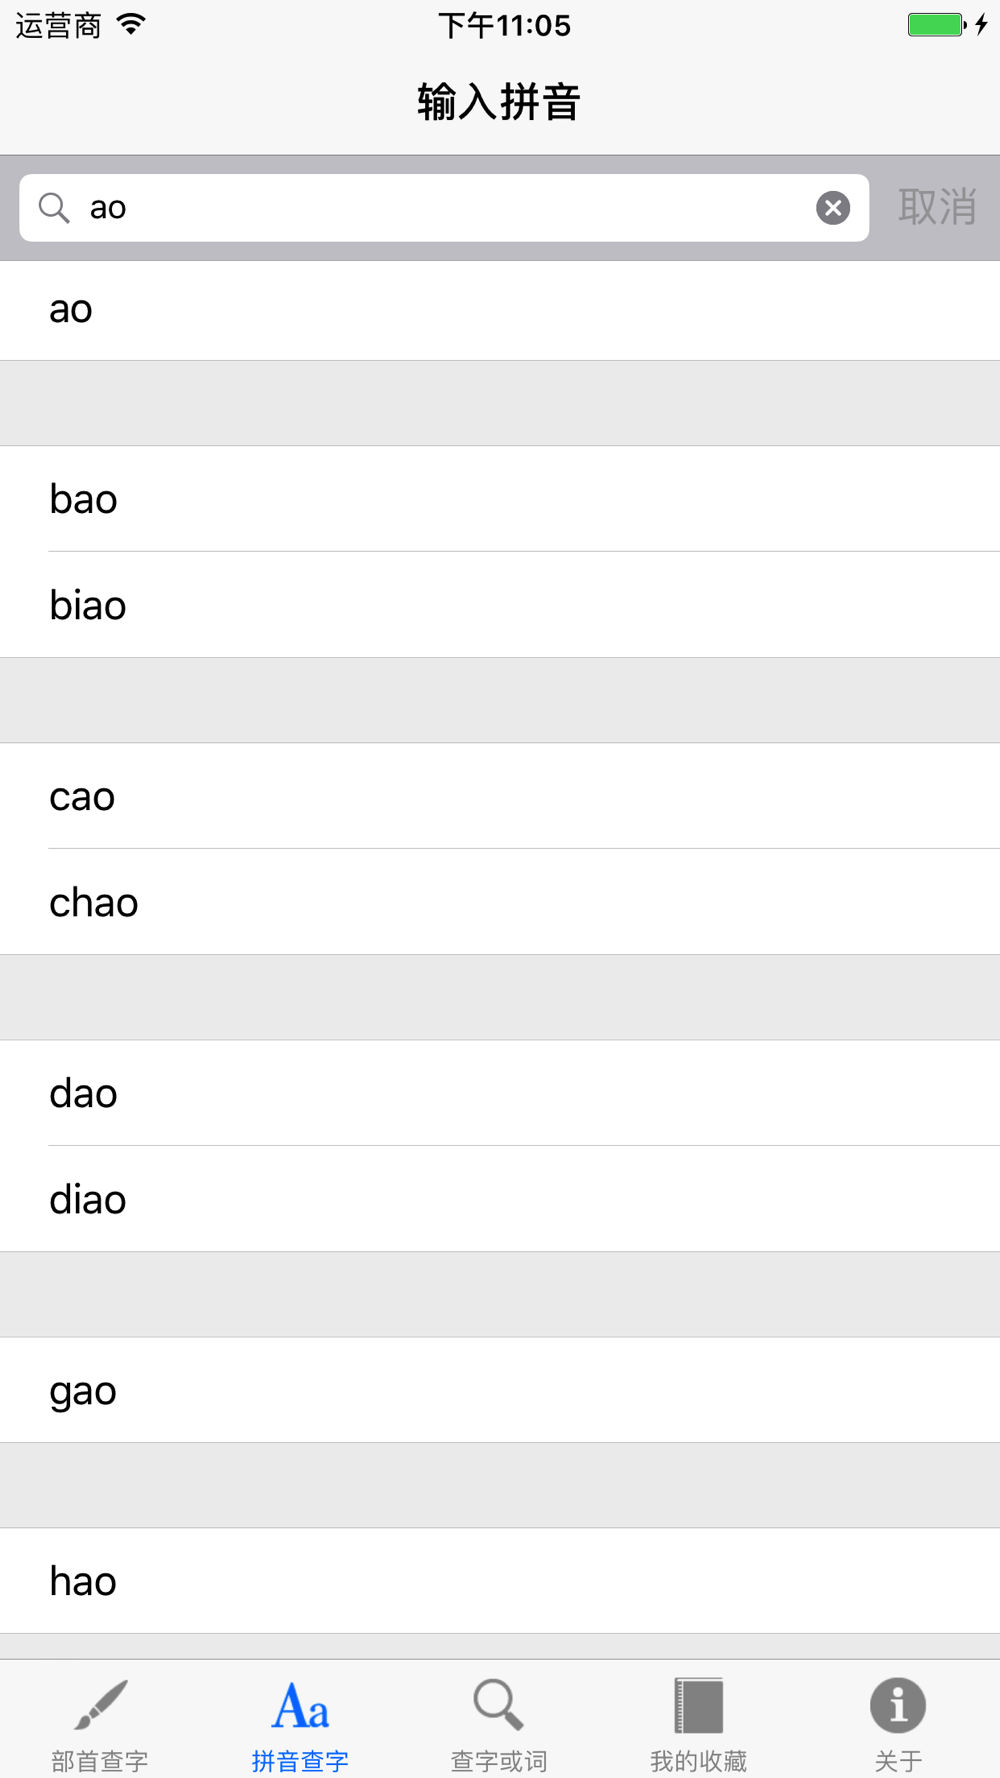Cancel the search with 取消
This screenshot has width=1000, height=1778.
(x=937, y=208)
